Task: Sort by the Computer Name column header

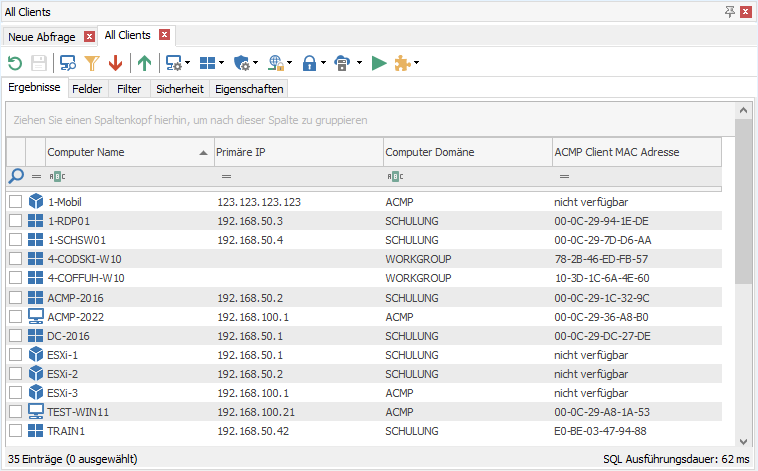Action: [120, 152]
